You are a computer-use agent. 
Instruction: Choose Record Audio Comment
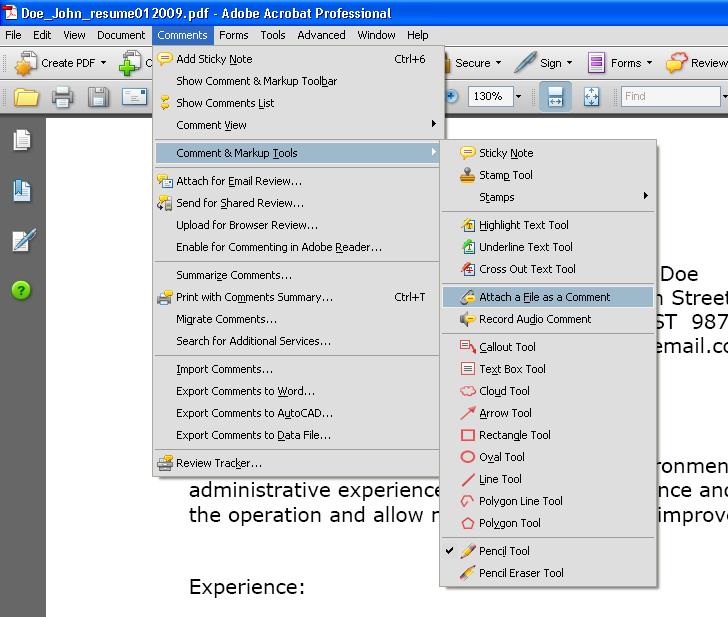548,319
